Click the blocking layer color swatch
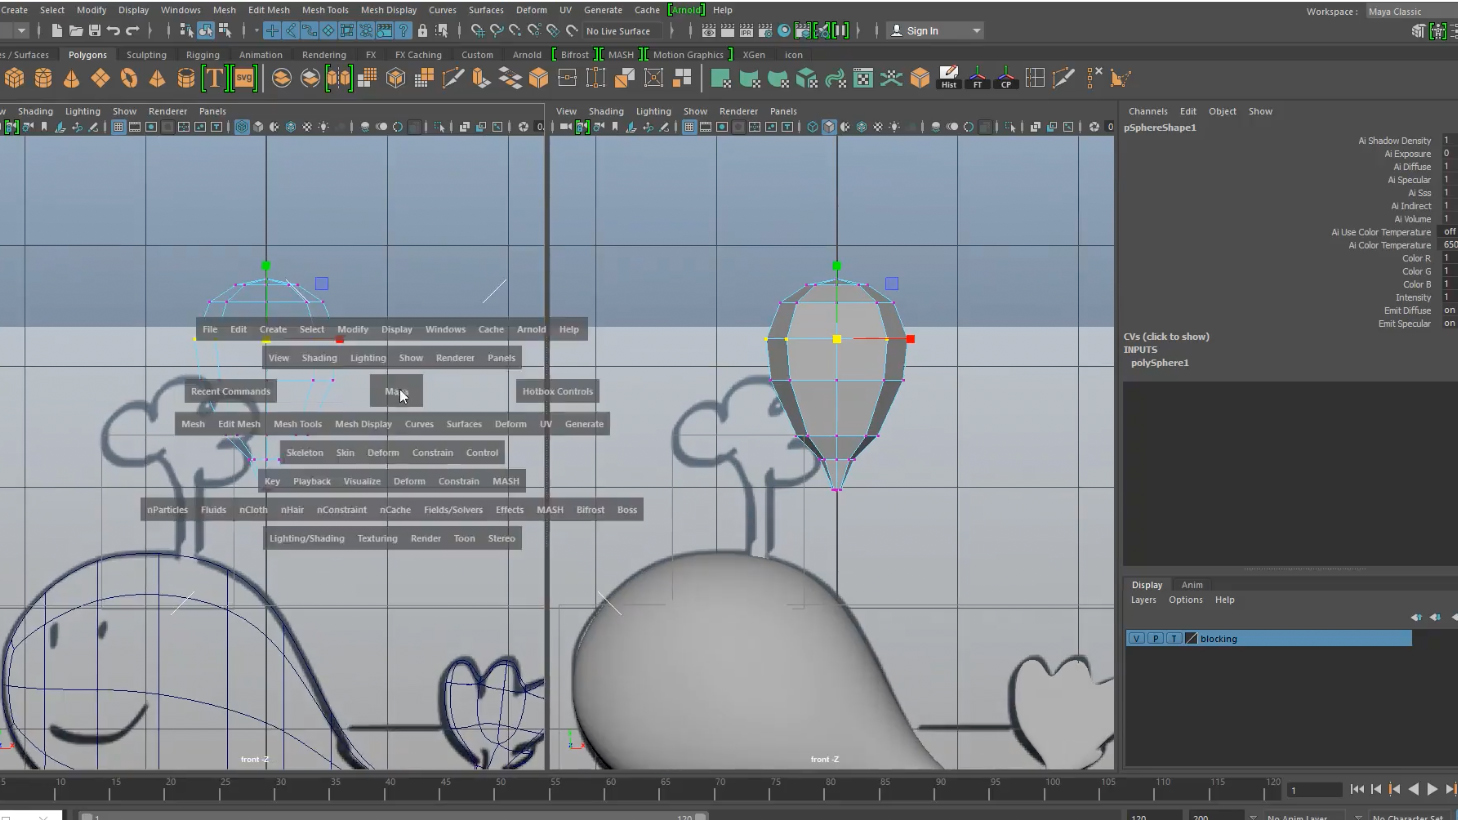The width and height of the screenshot is (1458, 820). click(x=1191, y=638)
